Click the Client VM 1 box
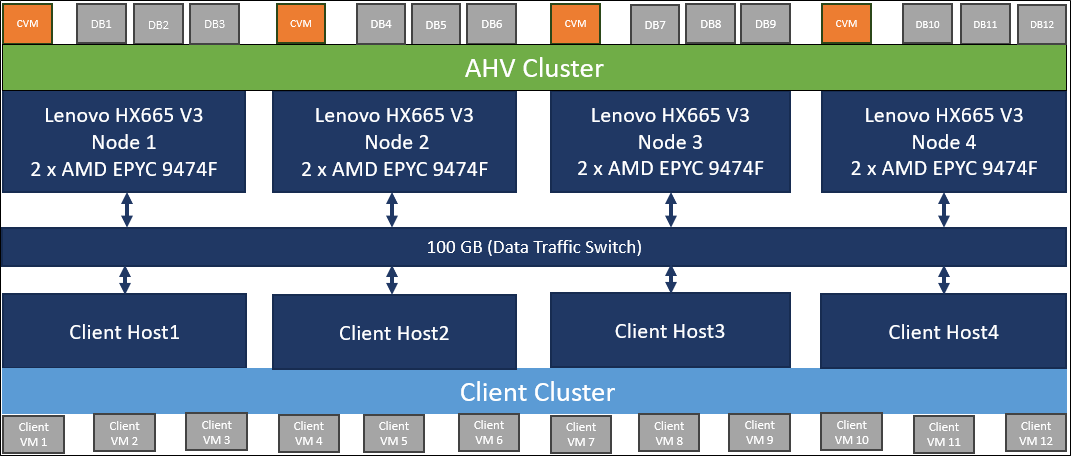Screen dimensions: 1071x456 (34, 434)
